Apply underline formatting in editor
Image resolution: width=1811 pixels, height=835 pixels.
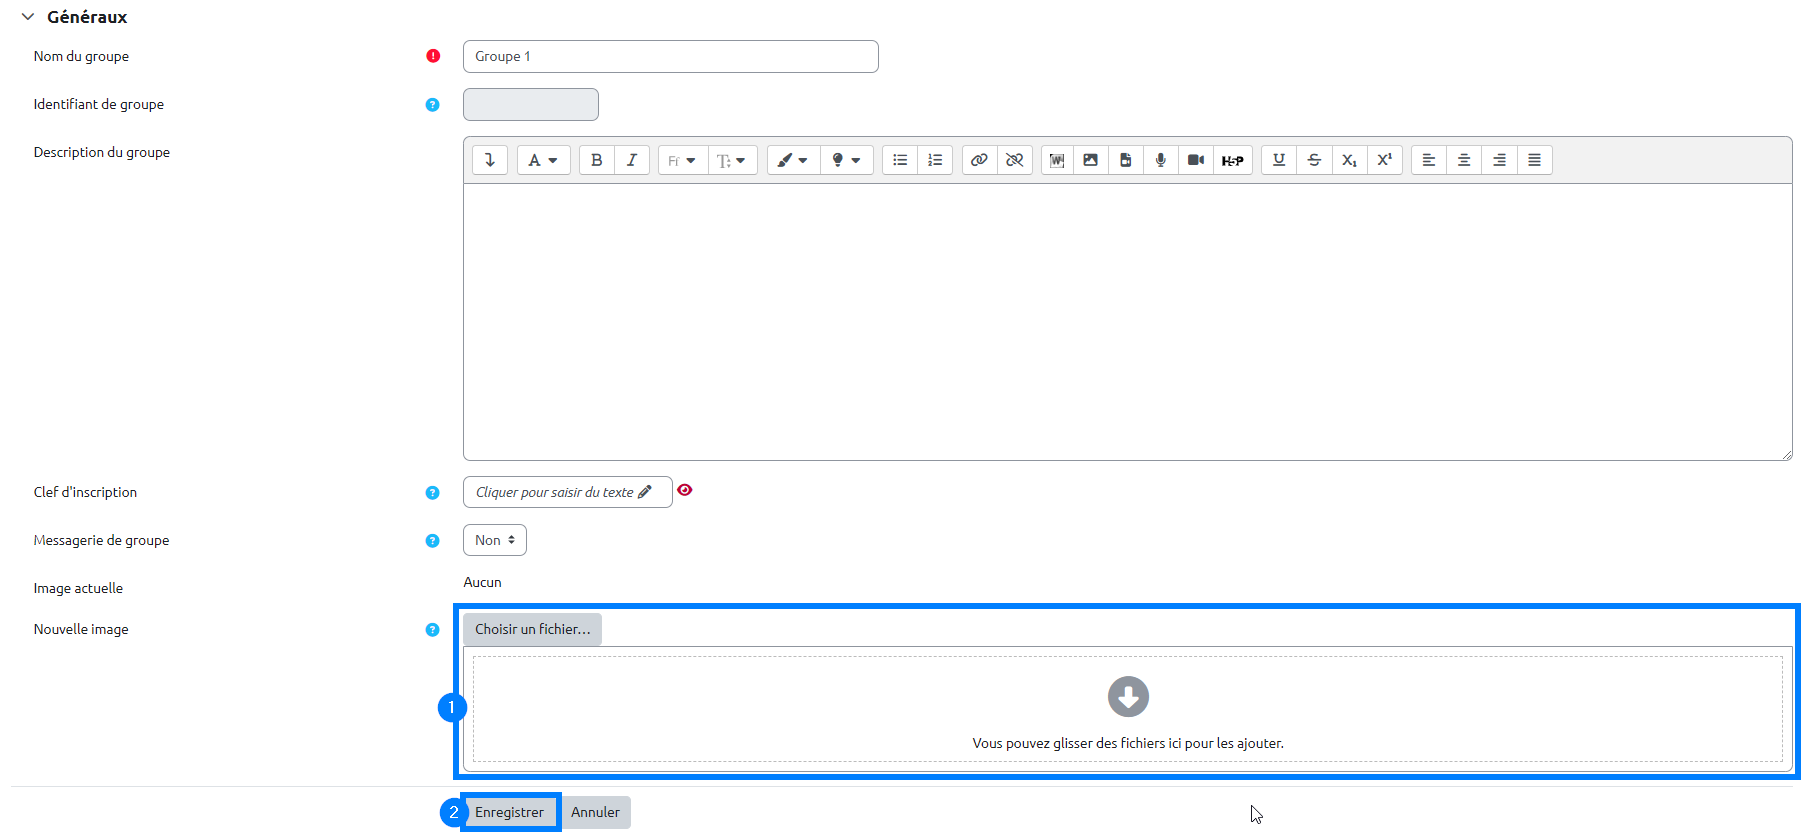(x=1279, y=160)
